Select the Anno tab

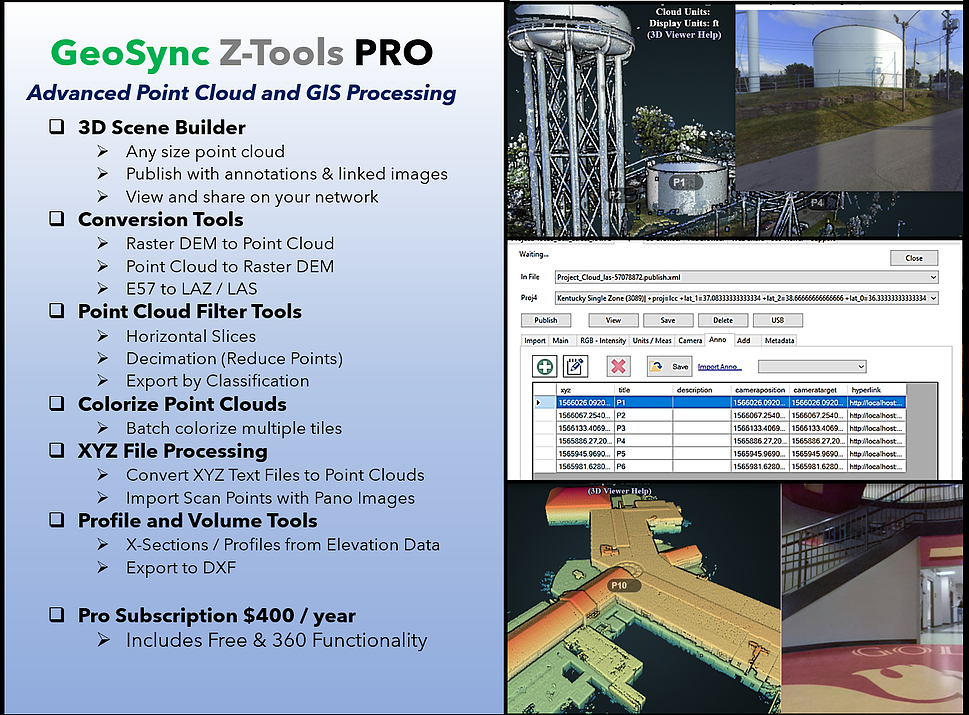(717, 340)
